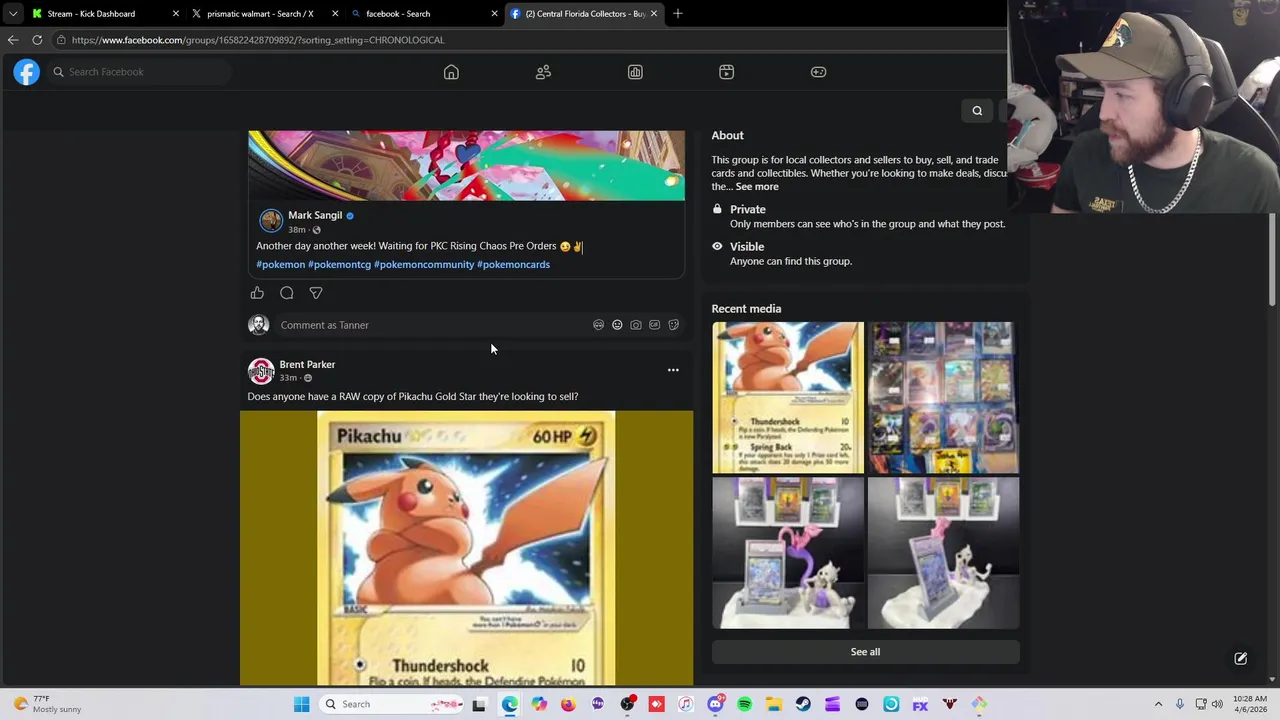This screenshot has width=1280, height=720.
Task: Like Mark Sangil's post
Action: [257, 293]
